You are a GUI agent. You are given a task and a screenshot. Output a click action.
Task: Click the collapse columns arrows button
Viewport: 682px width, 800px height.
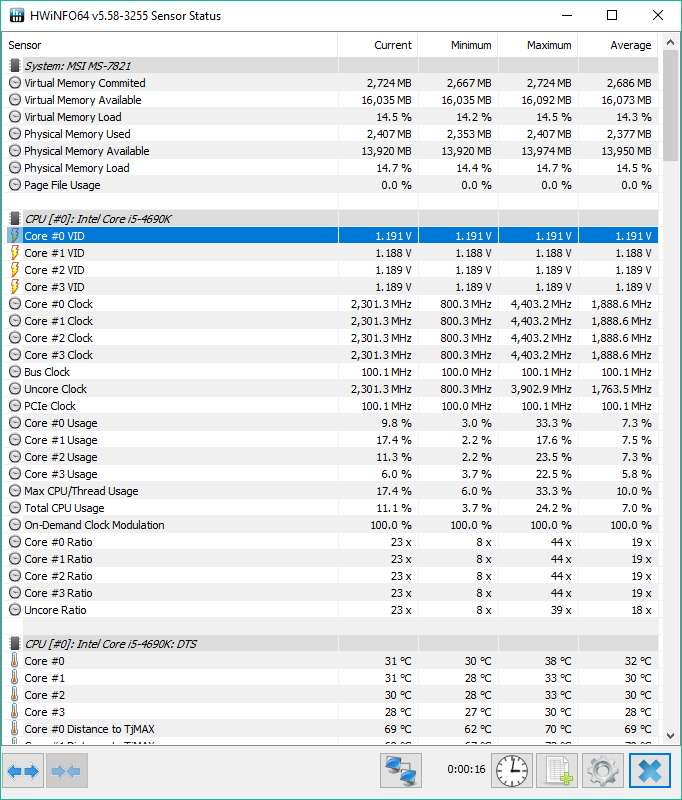click(x=66, y=771)
